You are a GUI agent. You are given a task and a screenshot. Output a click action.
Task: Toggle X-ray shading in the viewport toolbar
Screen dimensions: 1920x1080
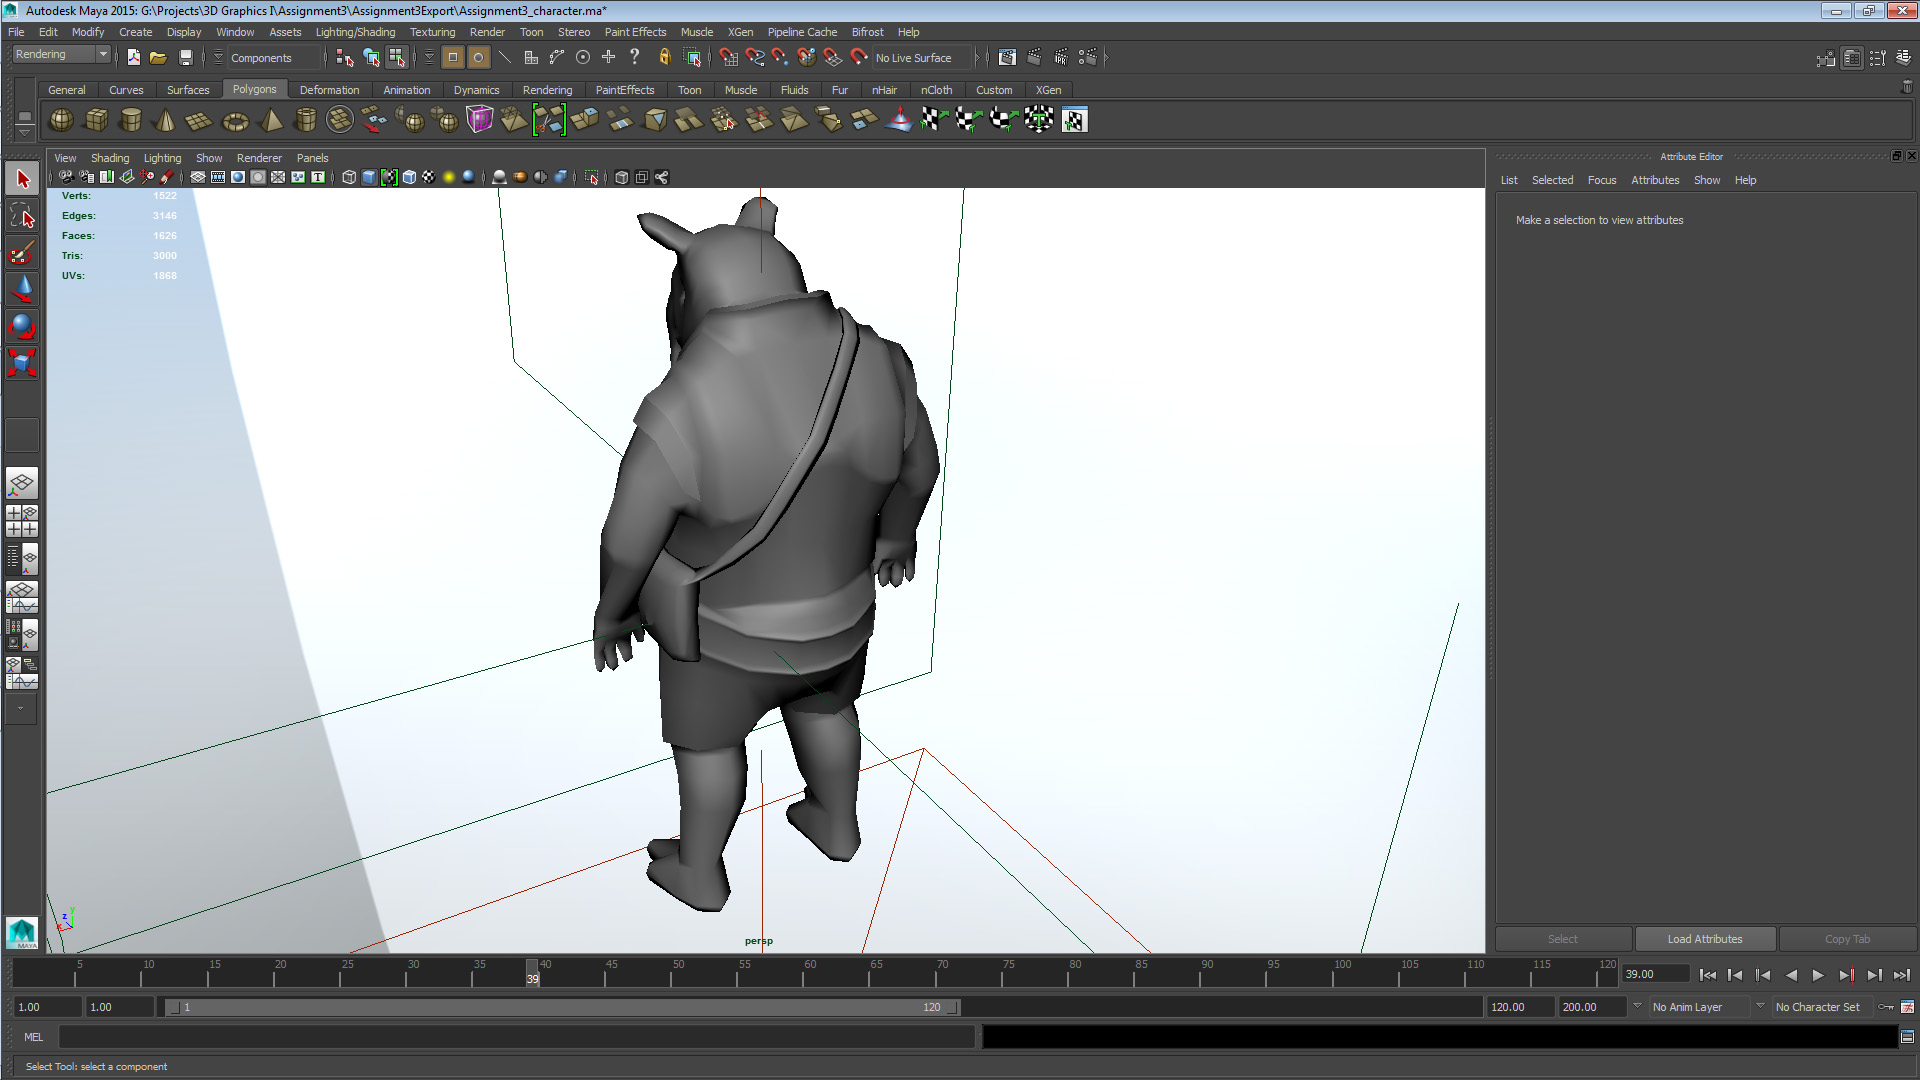pos(541,177)
